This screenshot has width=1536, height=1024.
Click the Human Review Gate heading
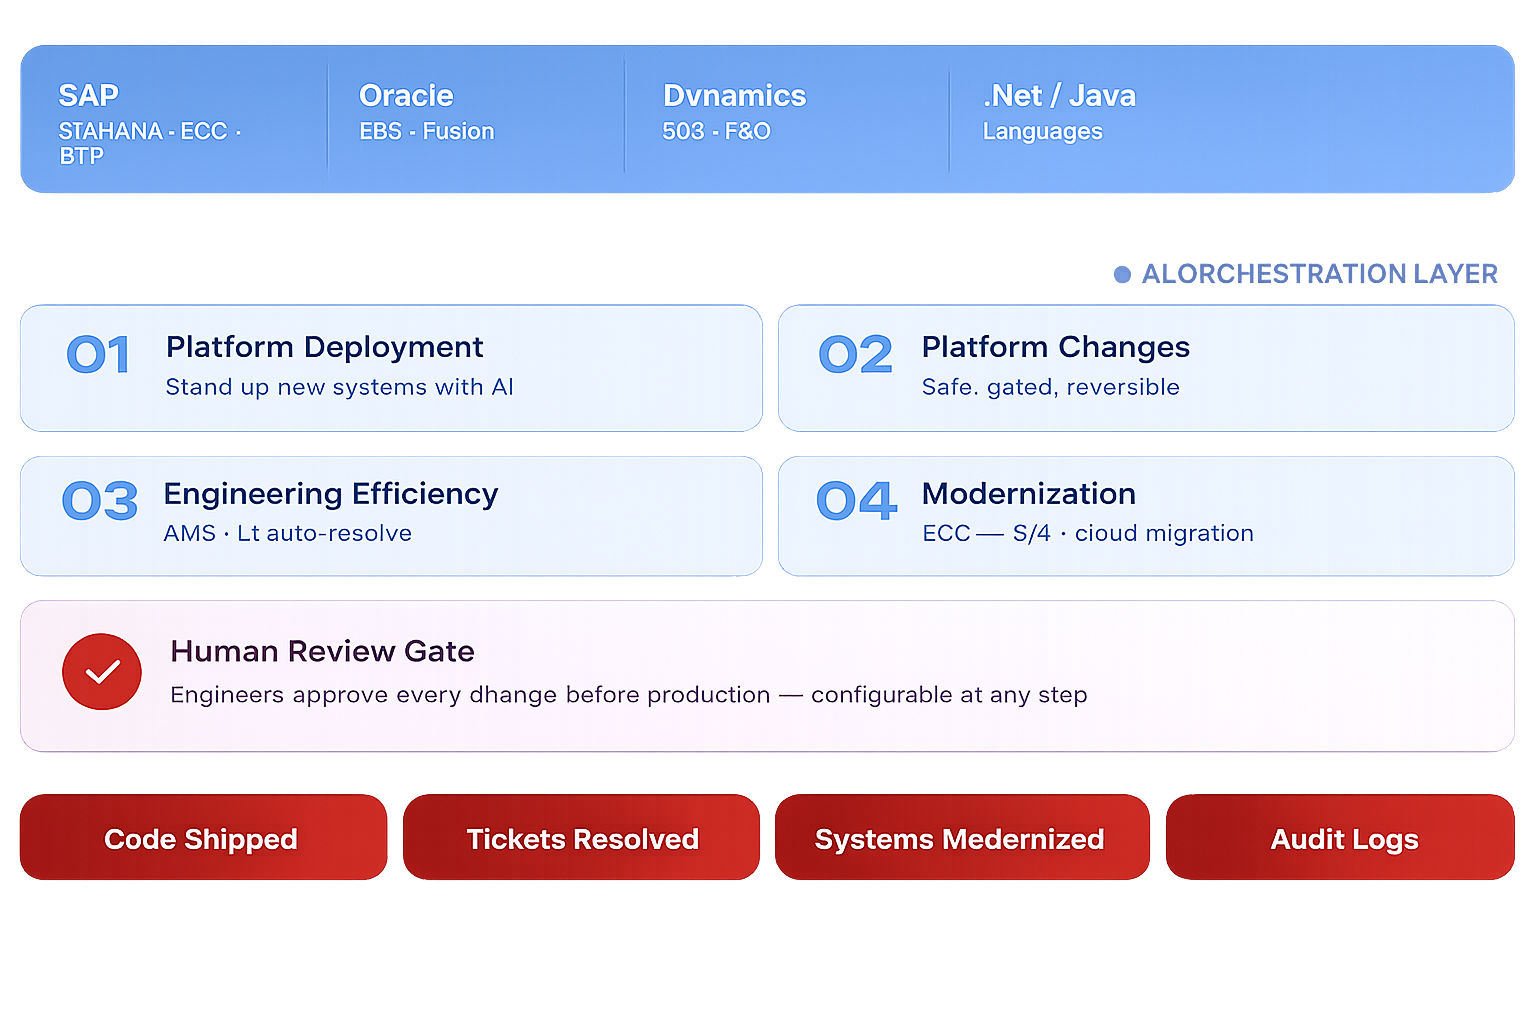pos(322,651)
